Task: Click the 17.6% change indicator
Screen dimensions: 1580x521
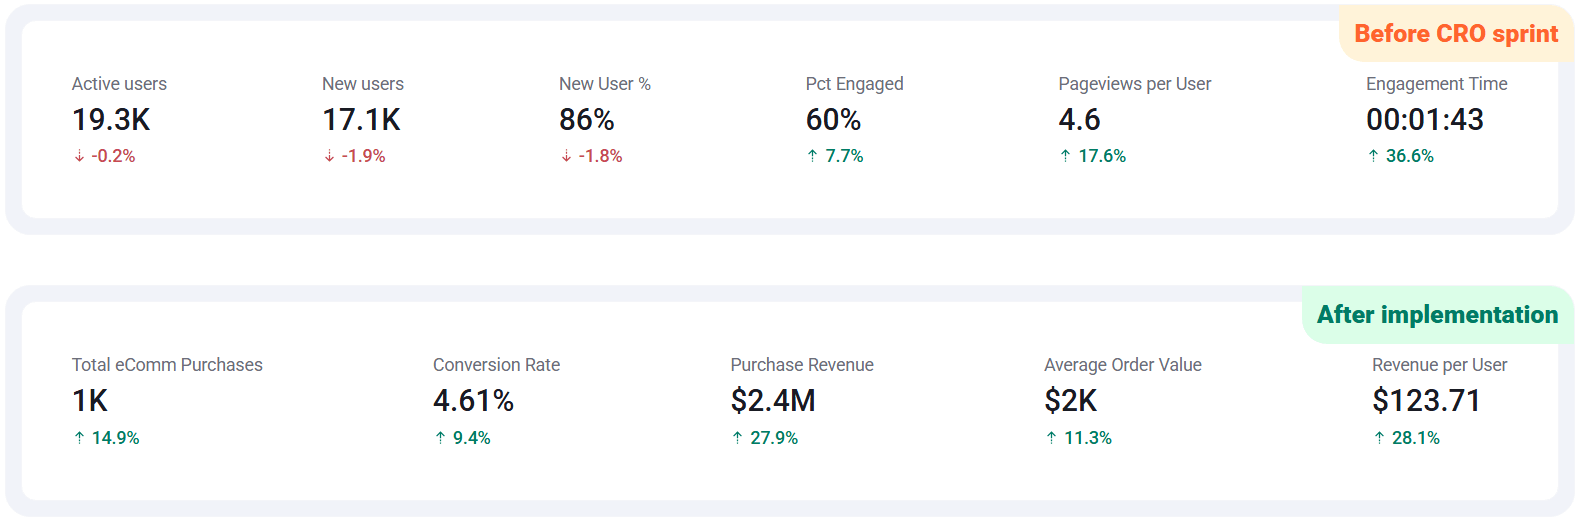Action: 1102,156
